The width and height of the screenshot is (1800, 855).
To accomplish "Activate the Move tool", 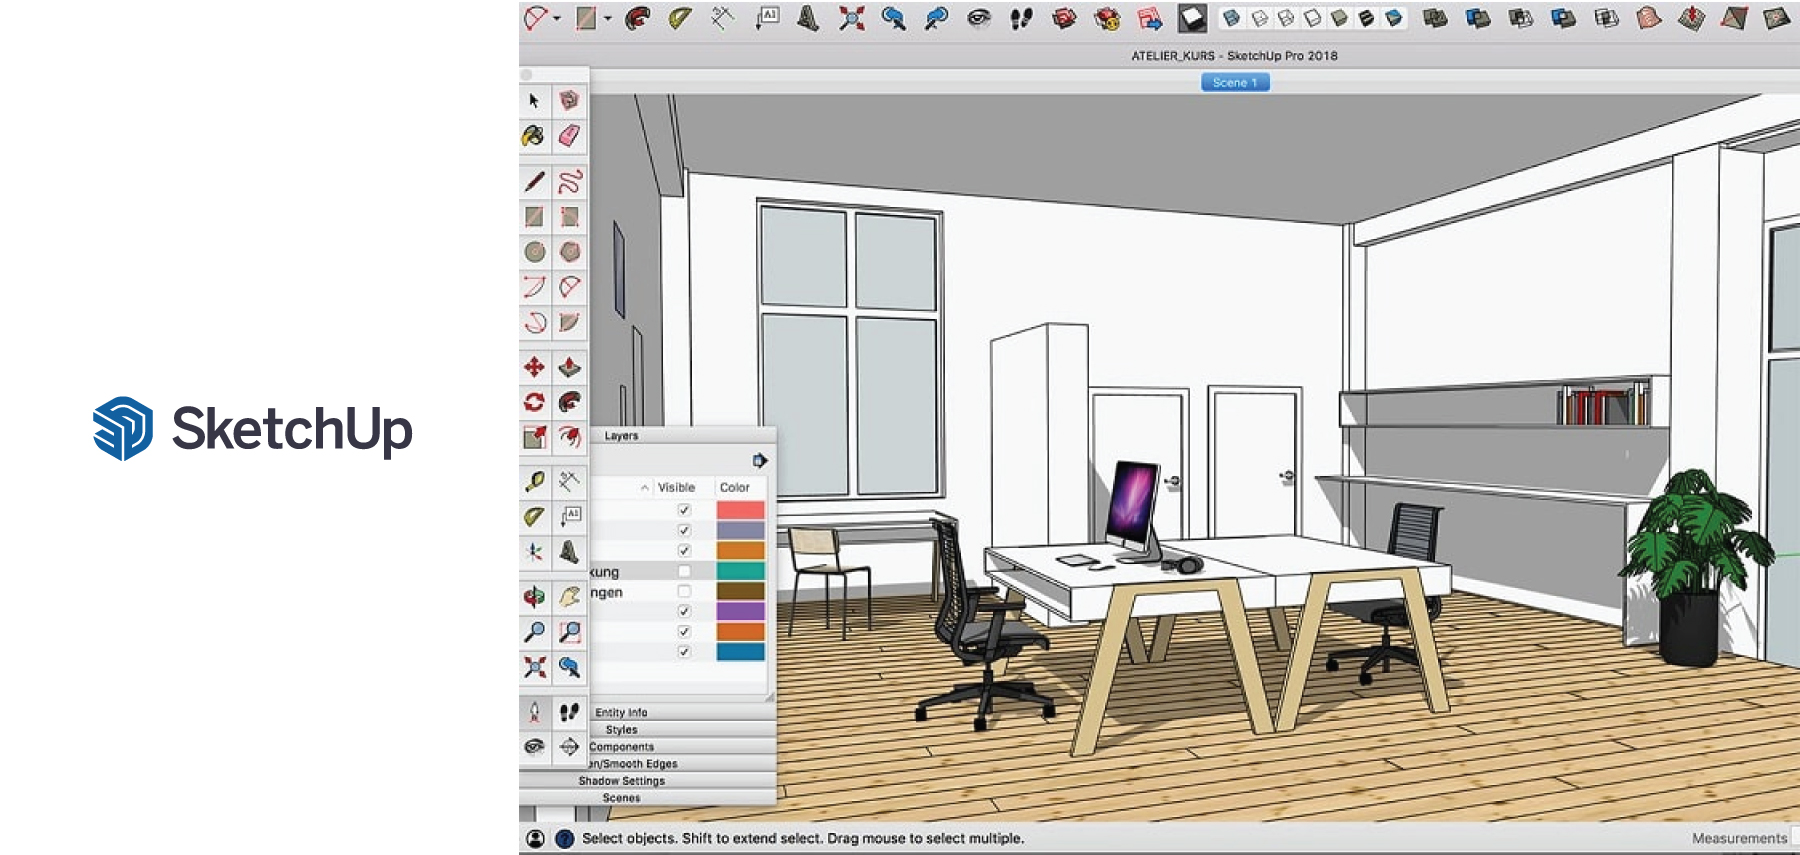I will click(x=534, y=367).
